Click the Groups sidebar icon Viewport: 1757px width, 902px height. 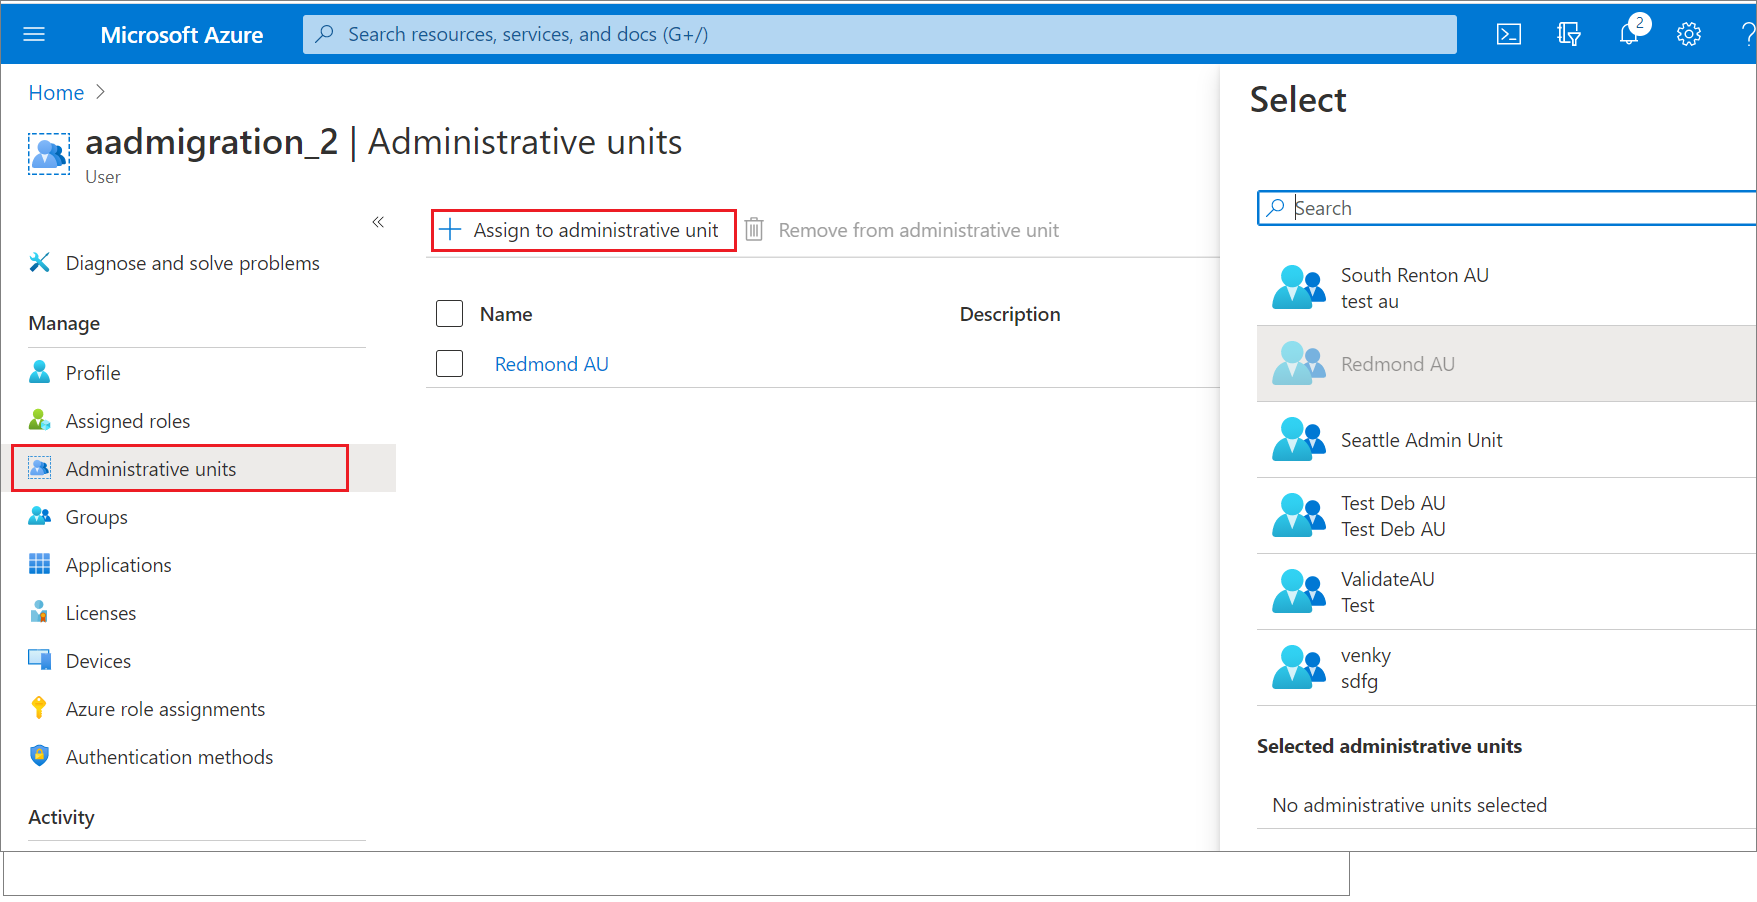(40, 516)
